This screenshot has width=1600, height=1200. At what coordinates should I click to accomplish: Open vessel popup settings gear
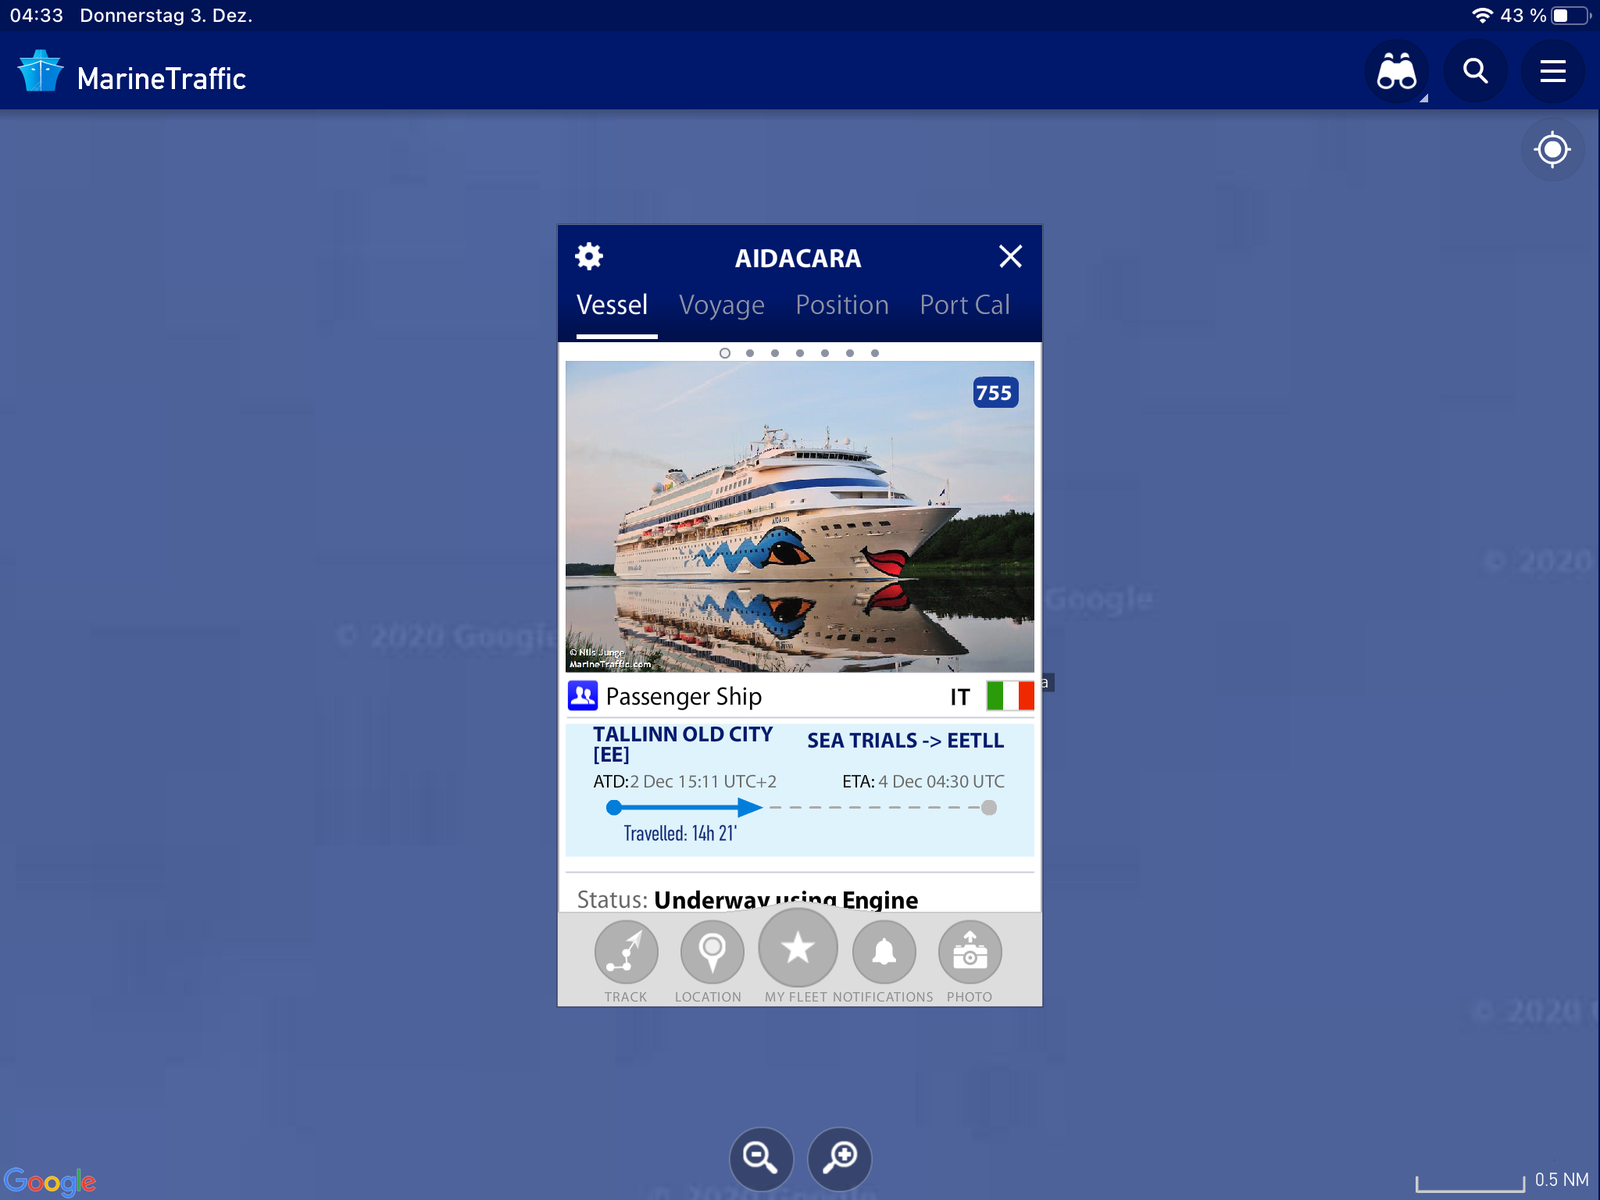pyautogui.click(x=589, y=257)
